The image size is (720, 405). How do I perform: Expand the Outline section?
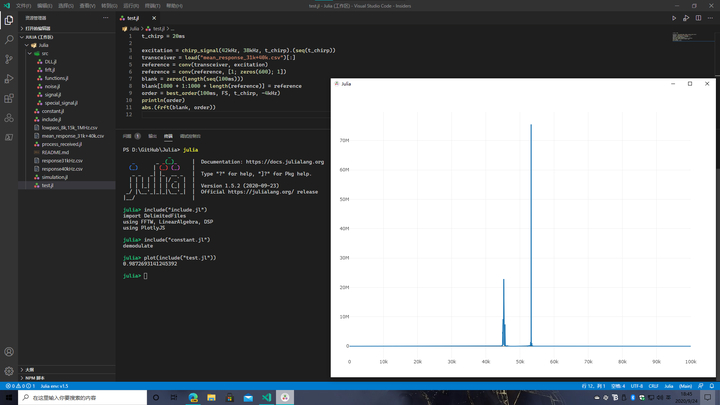[30, 370]
